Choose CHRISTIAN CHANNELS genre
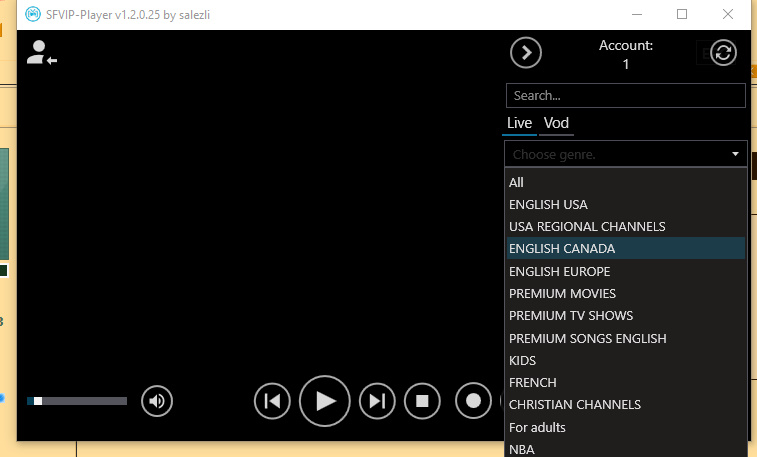Viewport: 757px width, 457px height. pyautogui.click(x=626, y=405)
